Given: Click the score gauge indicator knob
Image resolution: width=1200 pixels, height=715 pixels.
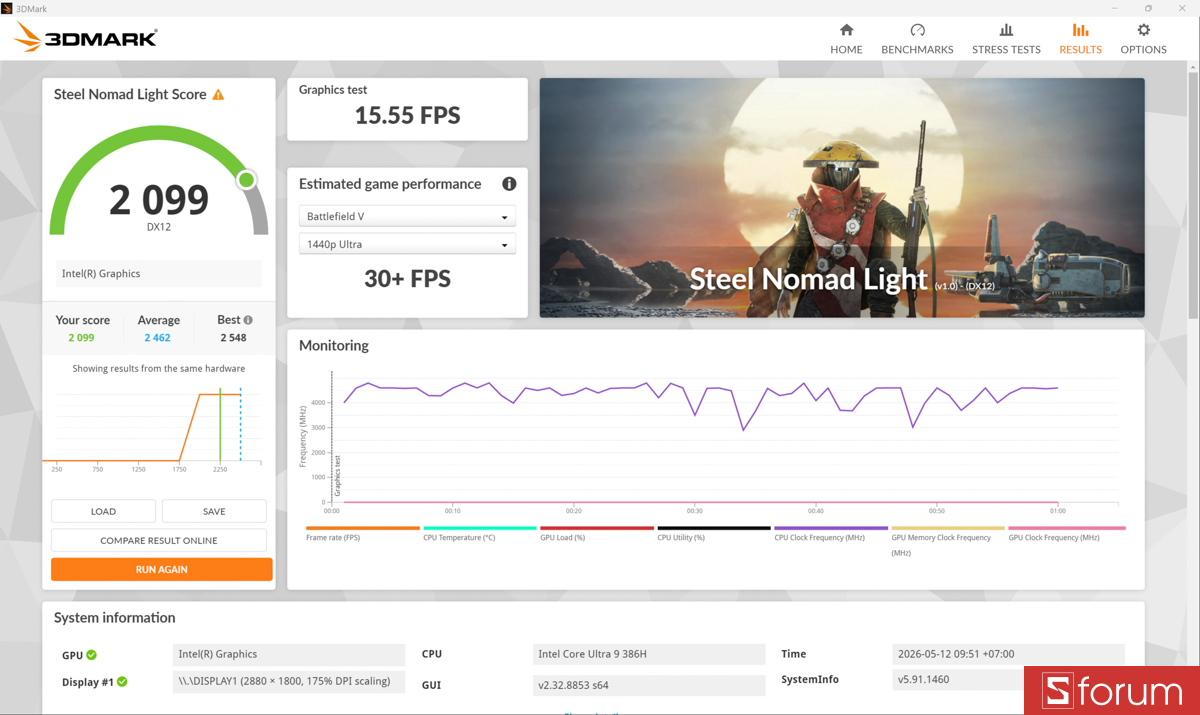Looking at the screenshot, I should coord(246,180).
